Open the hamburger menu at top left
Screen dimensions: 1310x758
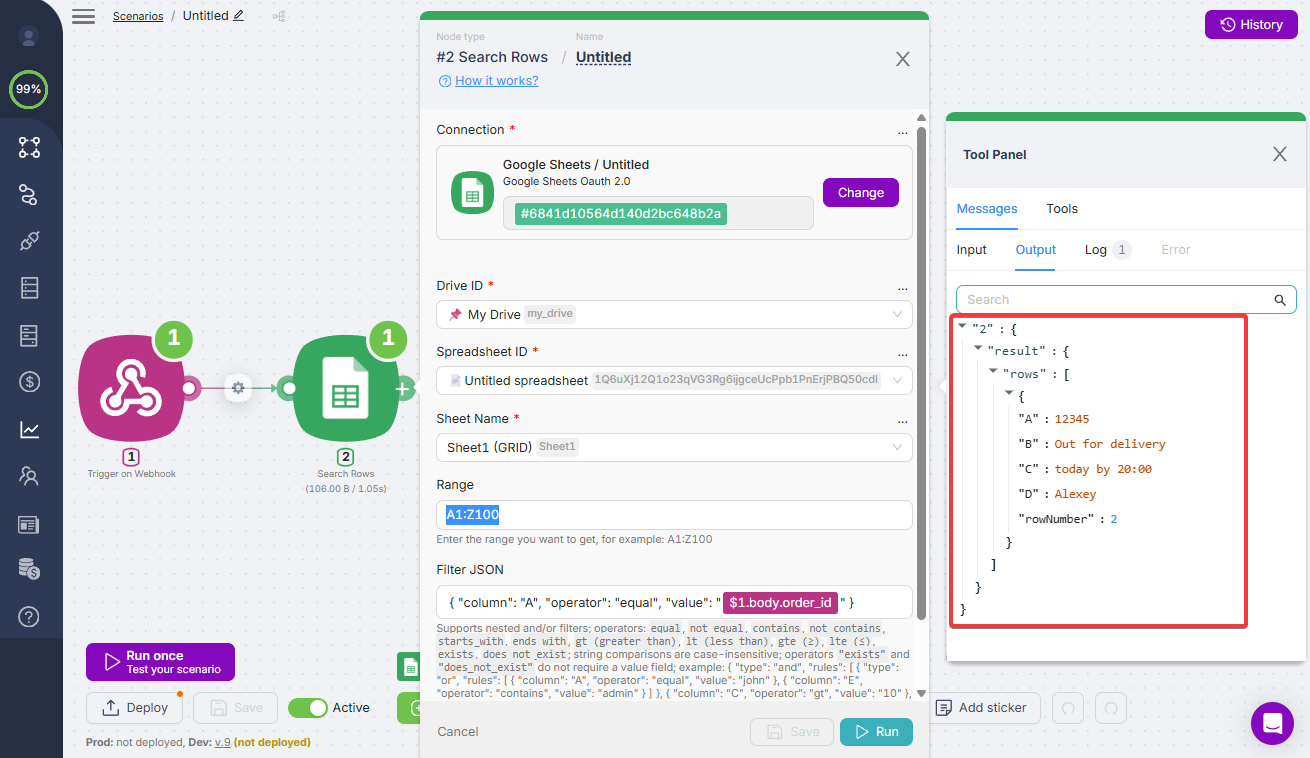pyautogui.click(x=84, y=16)
